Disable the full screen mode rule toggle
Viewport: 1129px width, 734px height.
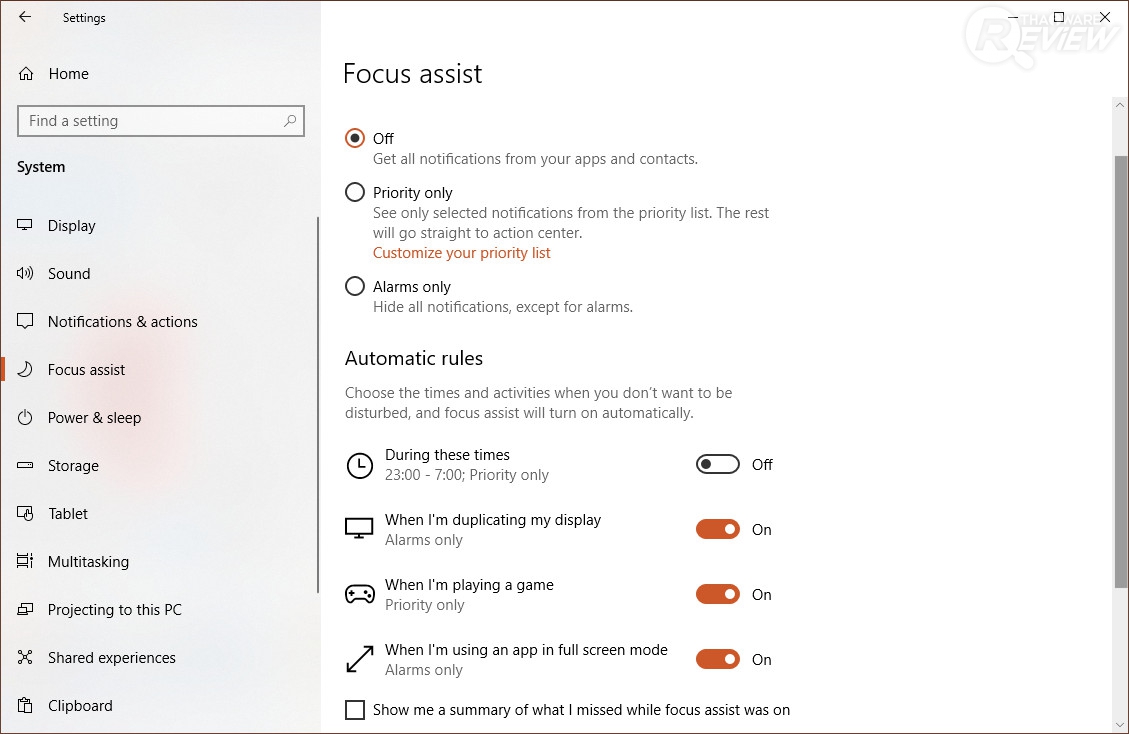pyautogui.click(x=718, y=659)
